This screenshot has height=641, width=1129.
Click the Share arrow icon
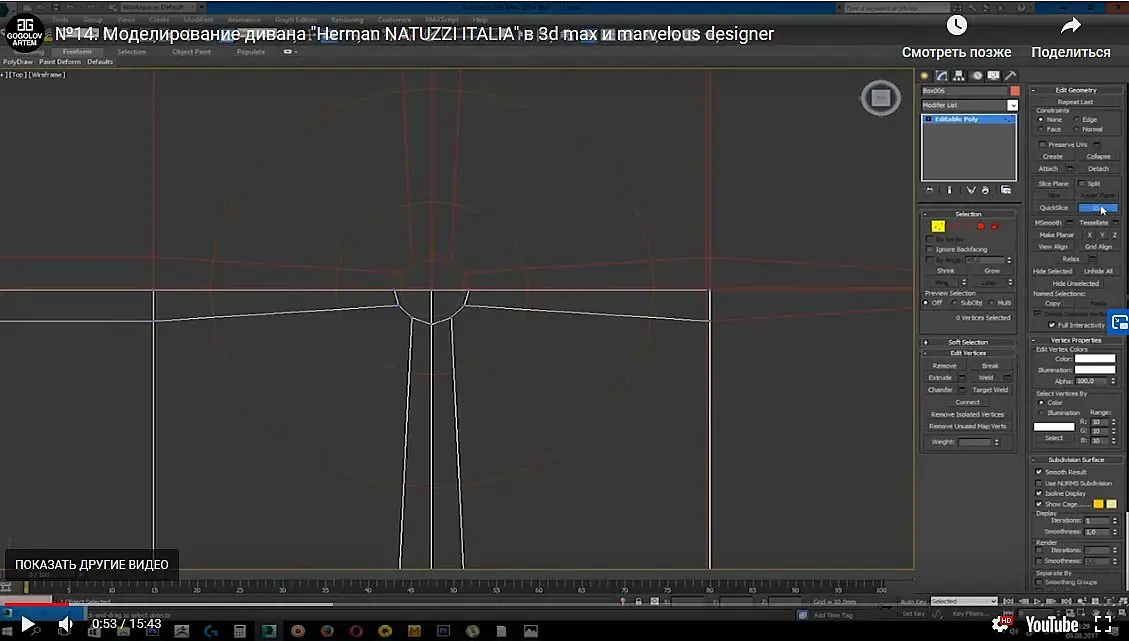(x=1071, y=26)
